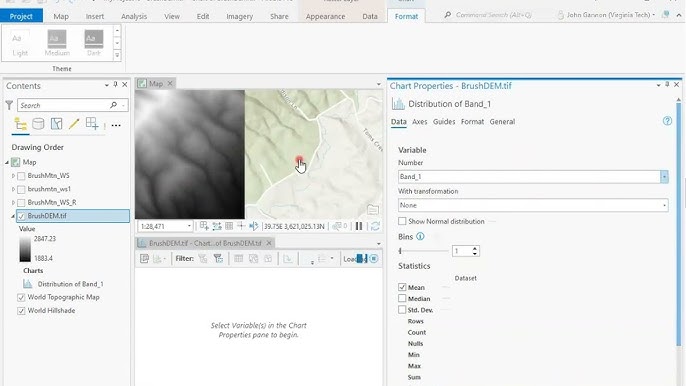
Task: Expand the BrushMtn_WS_R layer
Action: [x=13, y=203]
